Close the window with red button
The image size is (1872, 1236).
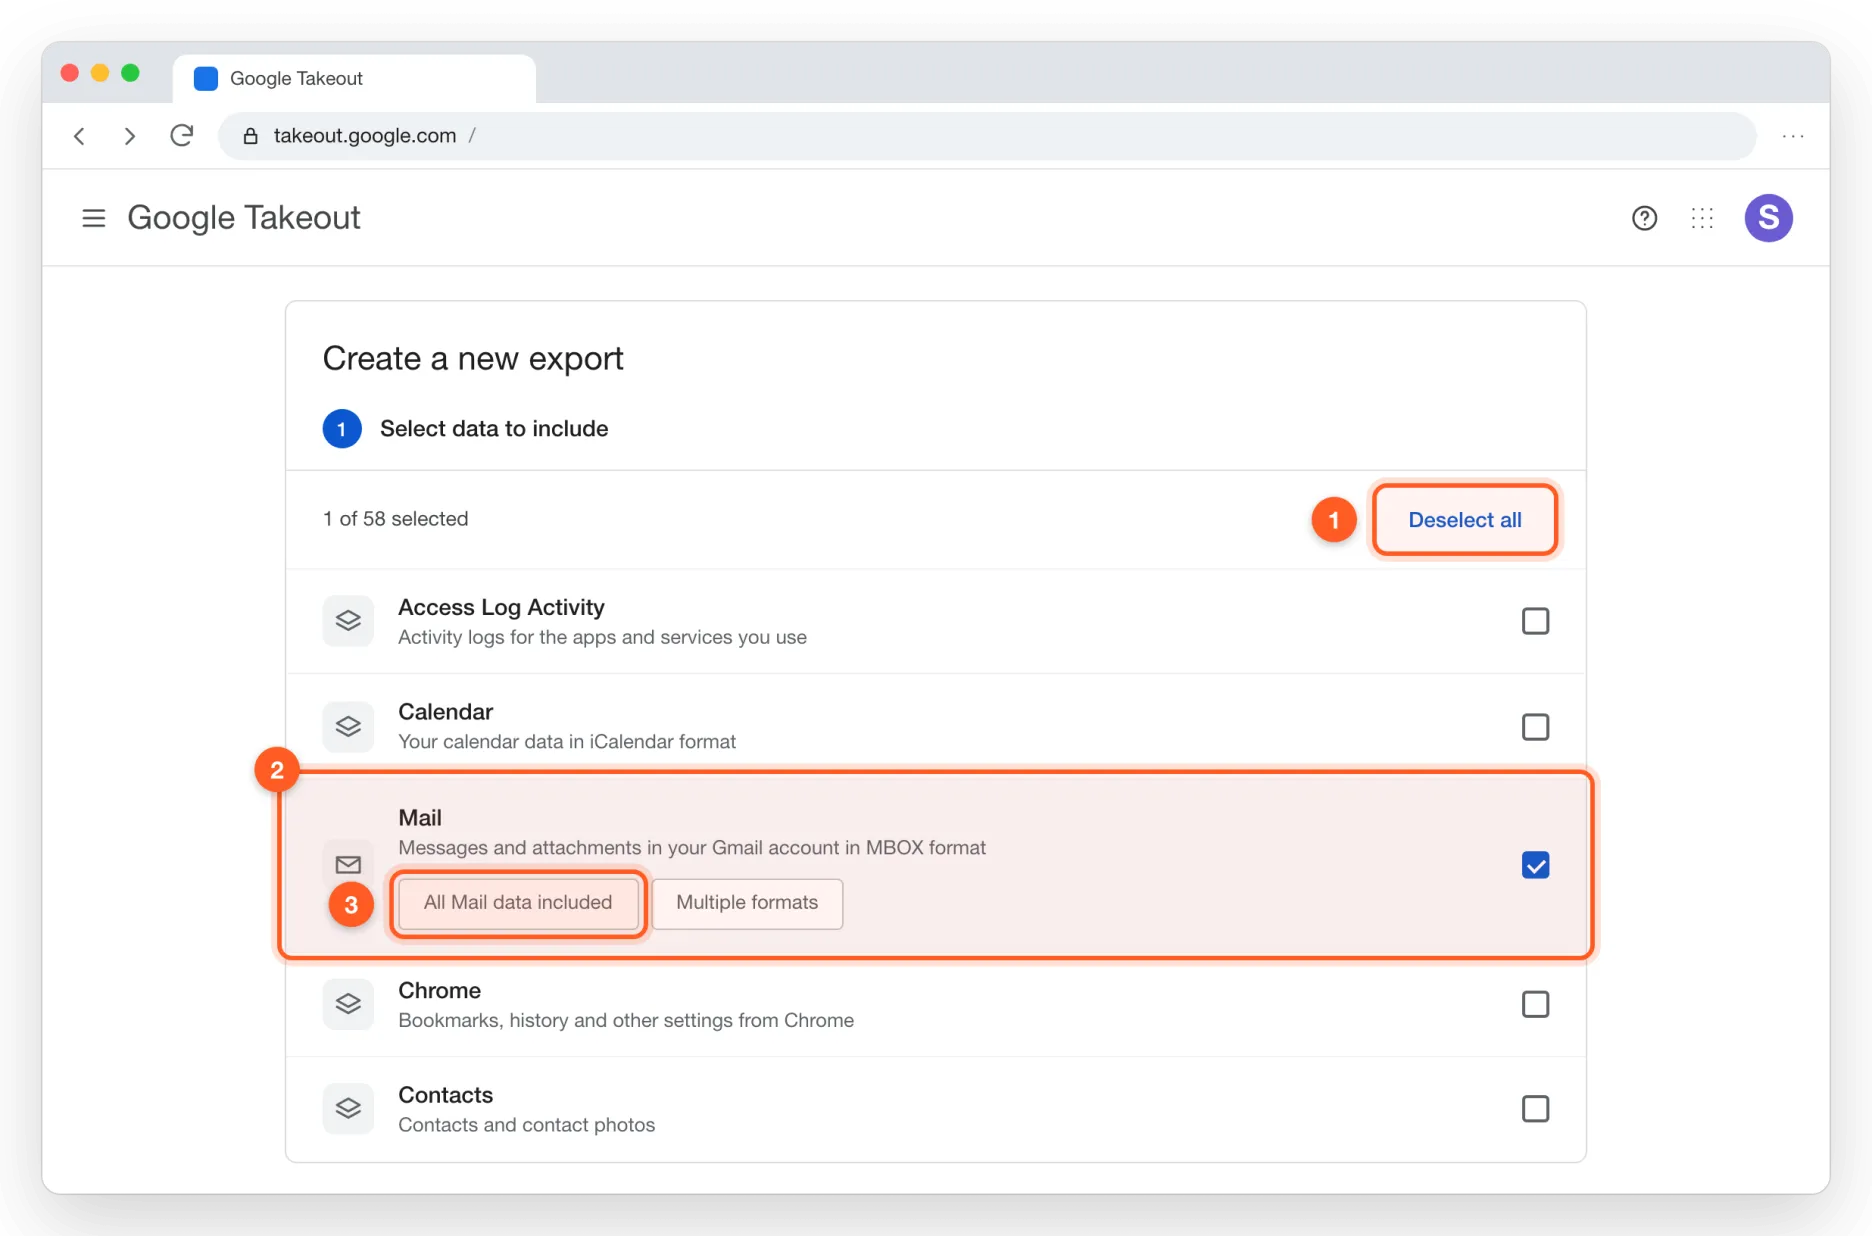click(70, 73)
